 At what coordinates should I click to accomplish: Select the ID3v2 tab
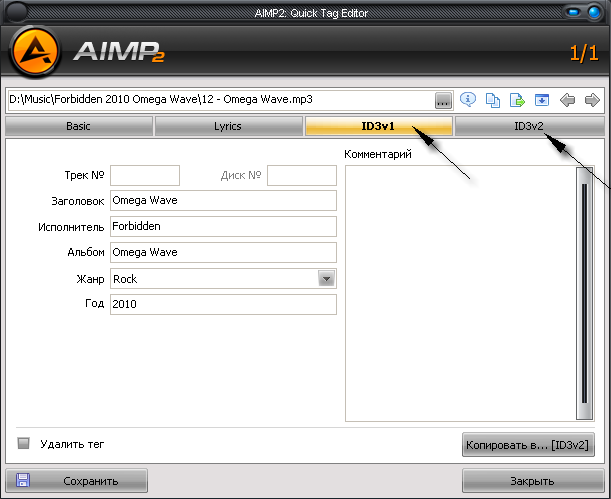[529, 127]
